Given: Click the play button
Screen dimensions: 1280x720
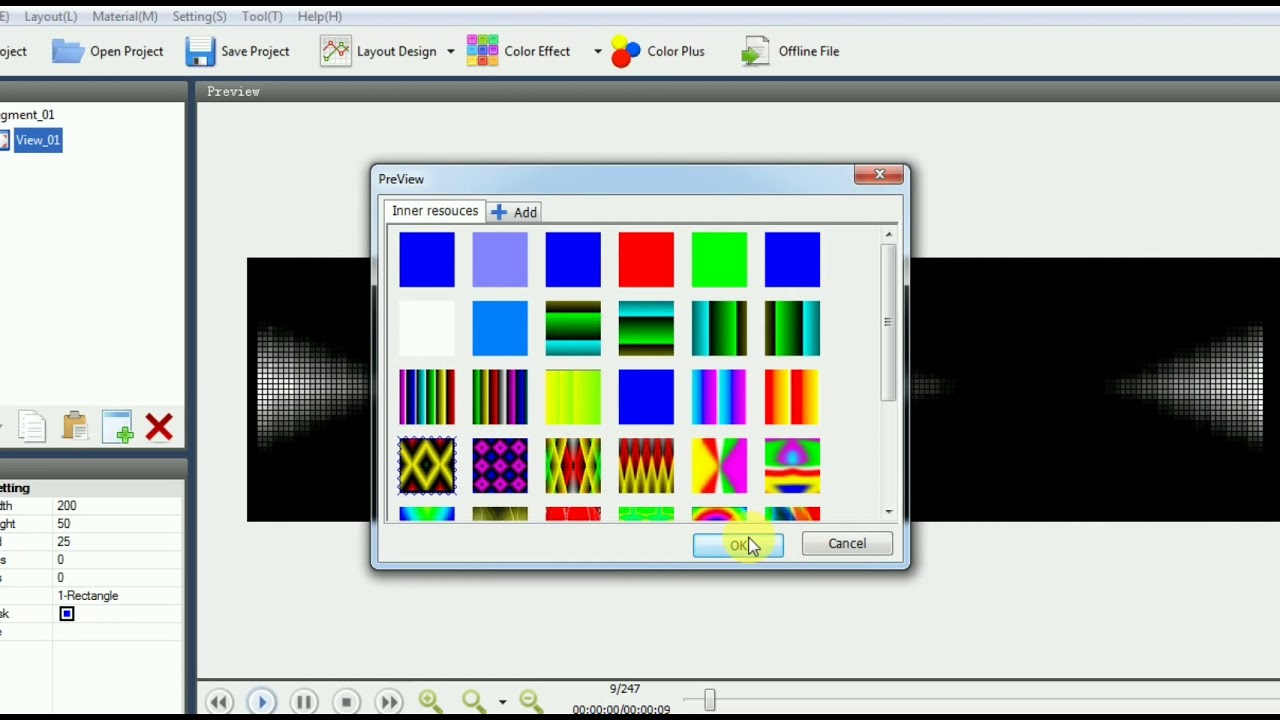Looking at the screenshot, I should 262,702.
